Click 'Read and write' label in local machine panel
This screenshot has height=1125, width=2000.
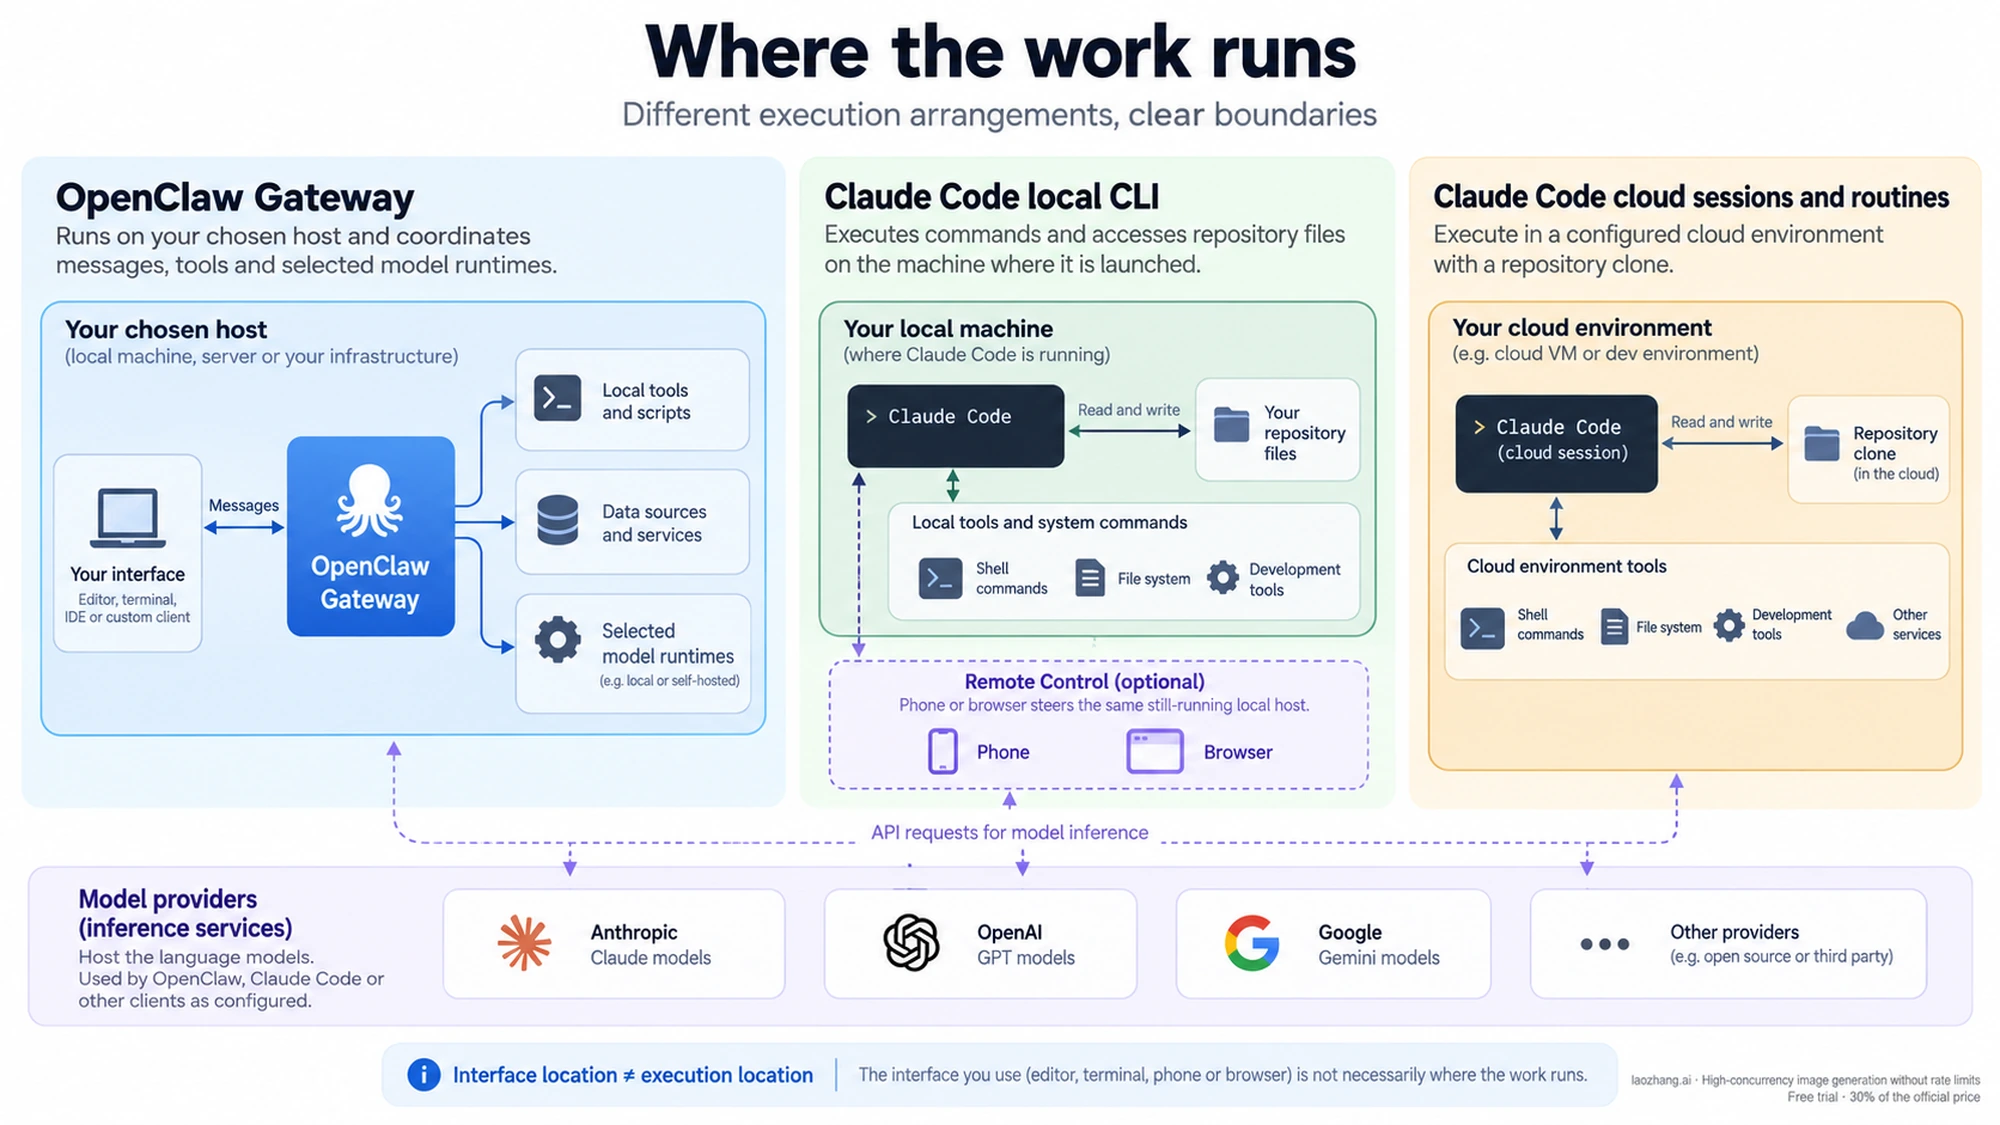point(1128,410)
